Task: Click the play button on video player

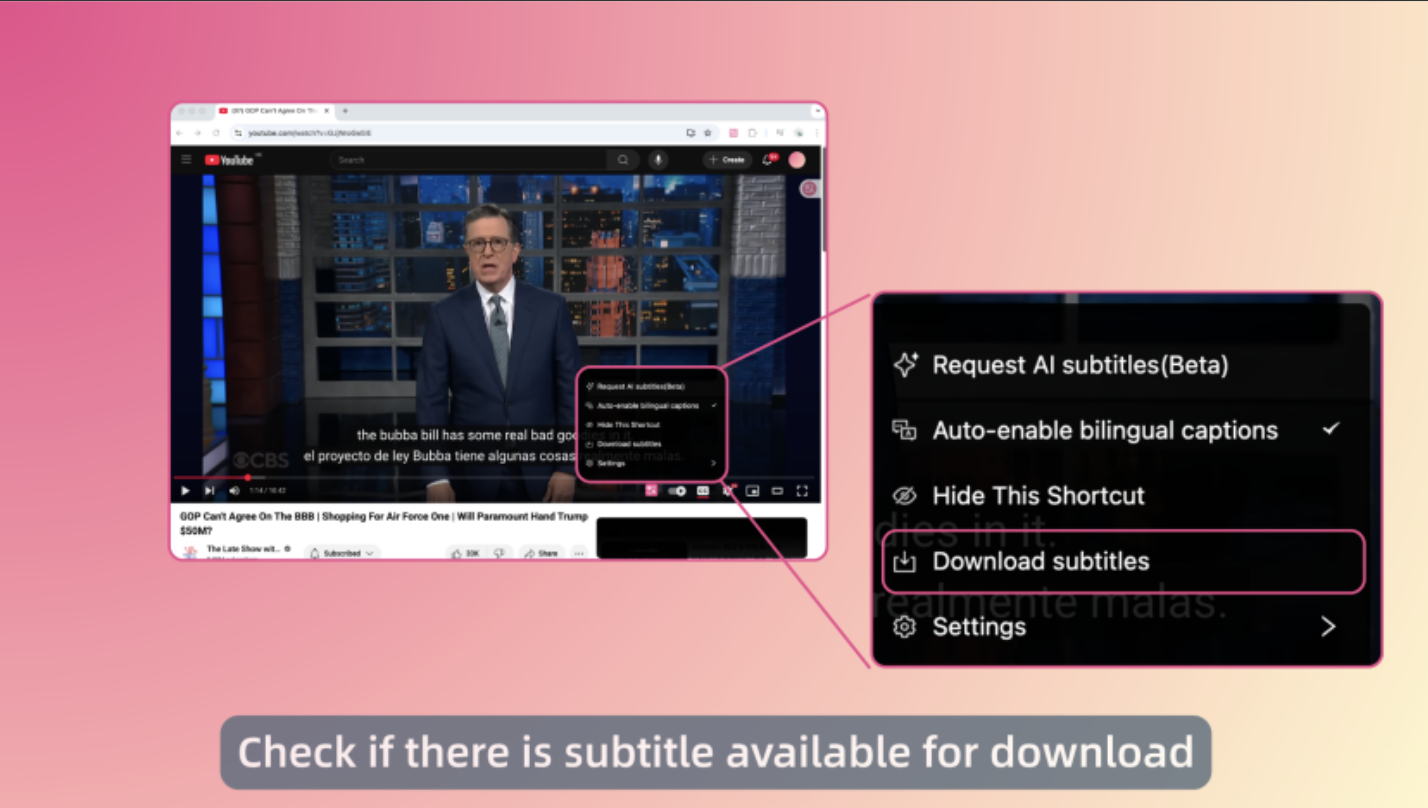Action: [x=185, y=491]
